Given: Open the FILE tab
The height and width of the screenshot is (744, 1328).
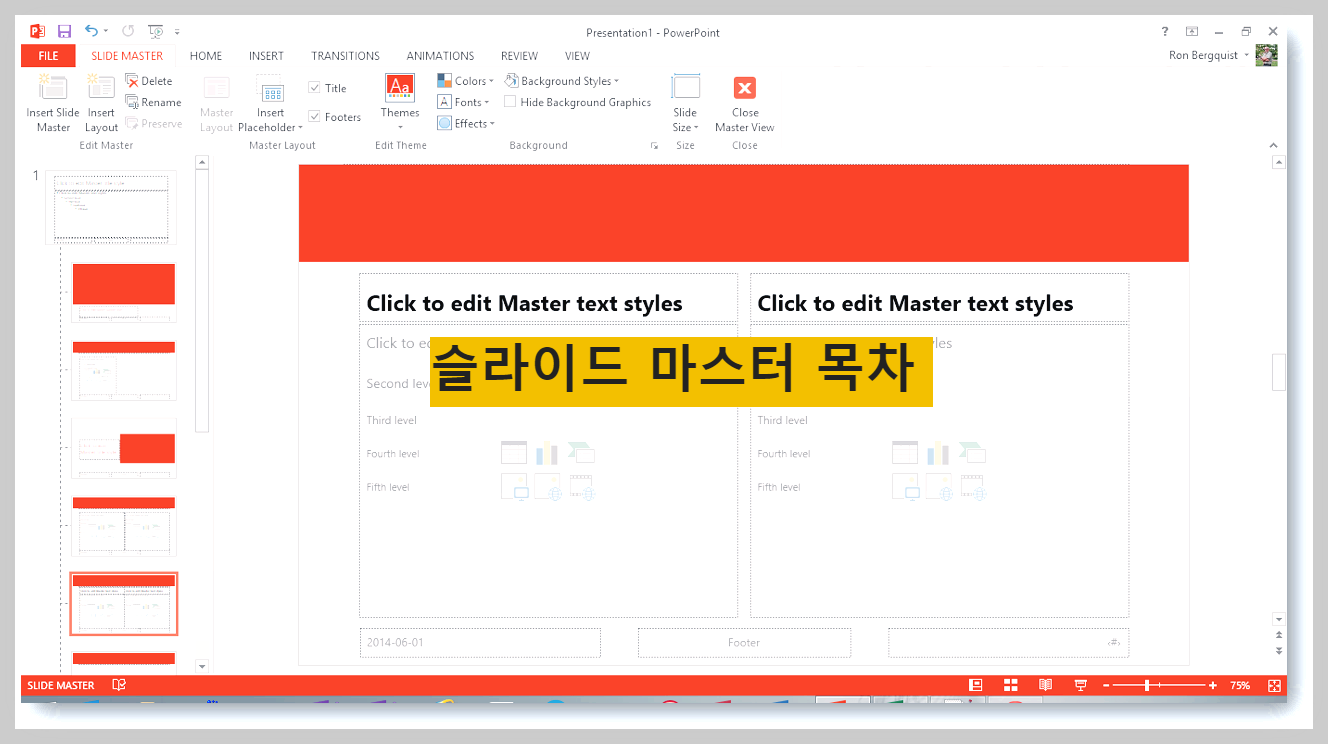Looking at the screenshot, I should coord(48,56).
